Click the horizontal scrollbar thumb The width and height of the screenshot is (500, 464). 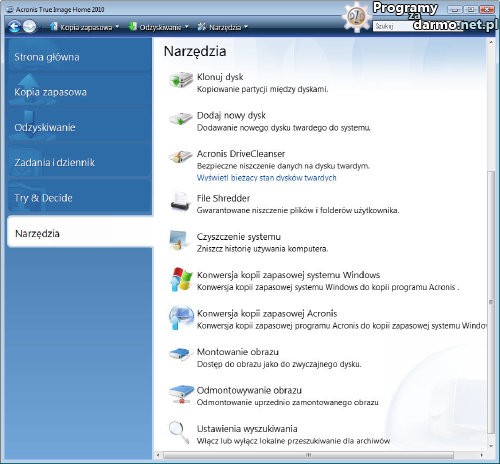(x=308, y=455)
